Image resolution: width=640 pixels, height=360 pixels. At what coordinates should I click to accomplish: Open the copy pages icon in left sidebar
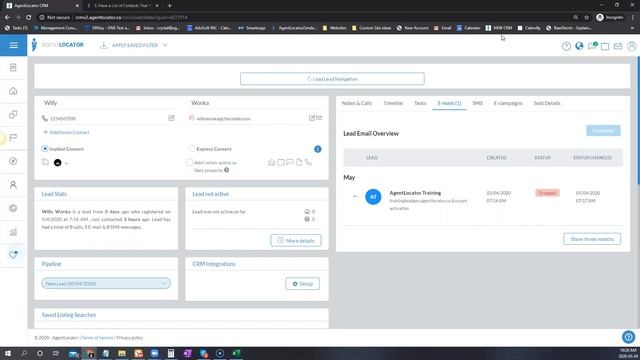13,114
